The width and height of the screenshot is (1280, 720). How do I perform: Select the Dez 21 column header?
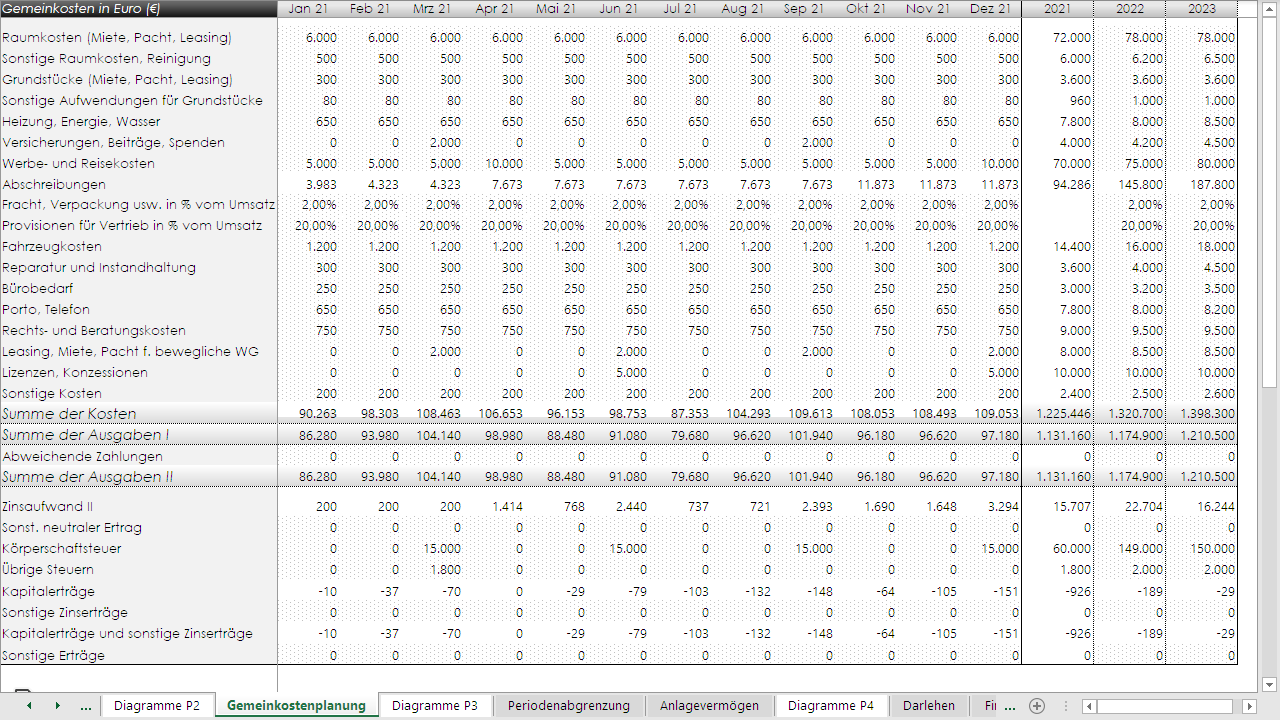(991, 9)
